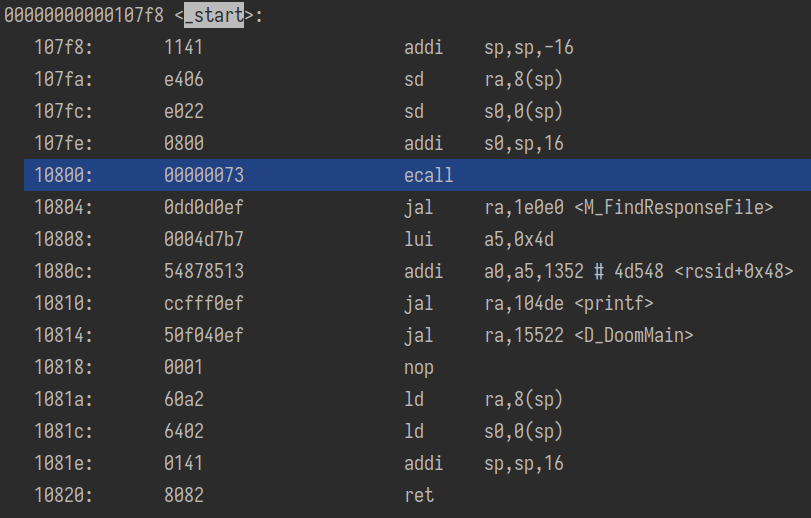Click opcode 1141
Image resolution: width=811 pixels, height=518 pixels.
point(184,47)
